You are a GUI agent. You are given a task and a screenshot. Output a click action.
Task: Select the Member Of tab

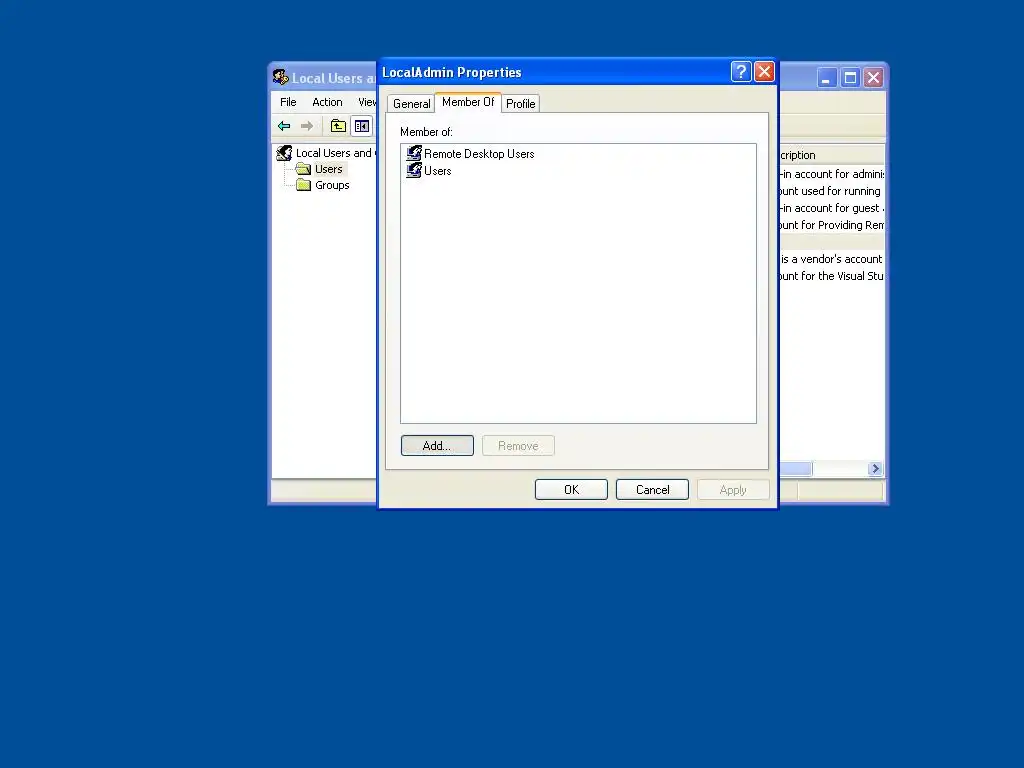pos(468,102)
